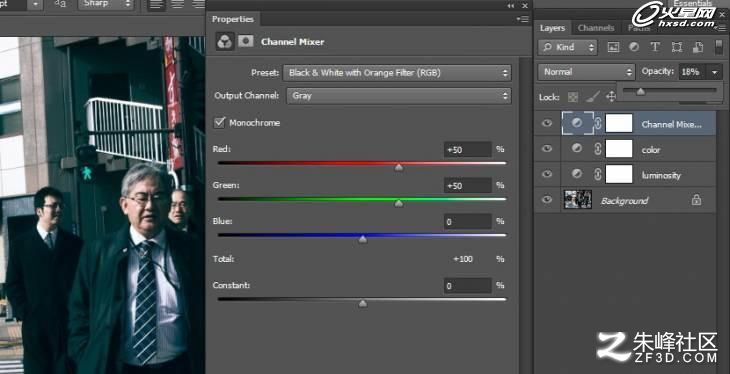Open the Properties panel flyout menu
The height and width of the screenshot is (374, 730).
click(x=523, y=19)
